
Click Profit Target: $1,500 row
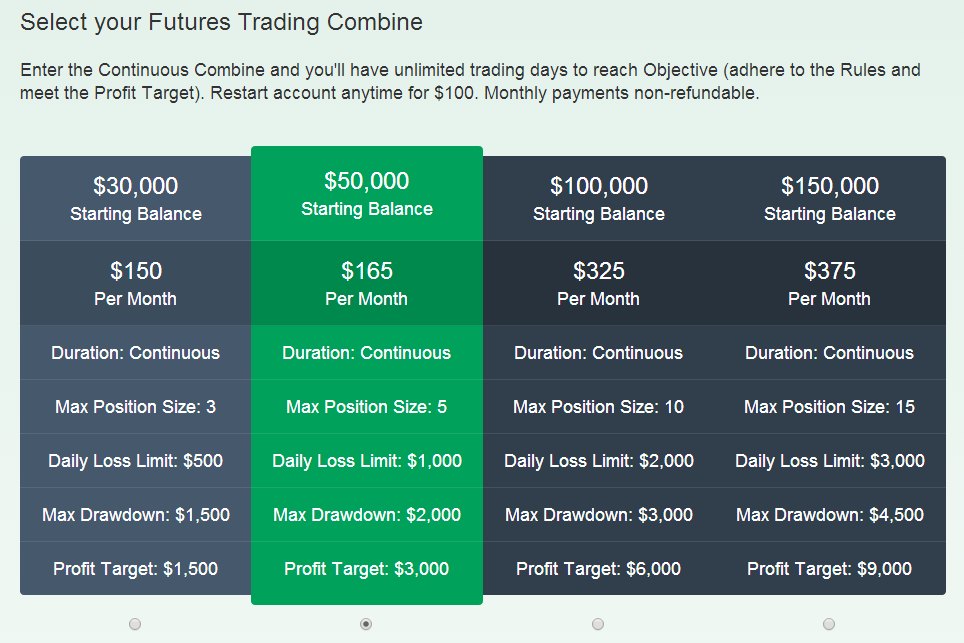[135, 569]
